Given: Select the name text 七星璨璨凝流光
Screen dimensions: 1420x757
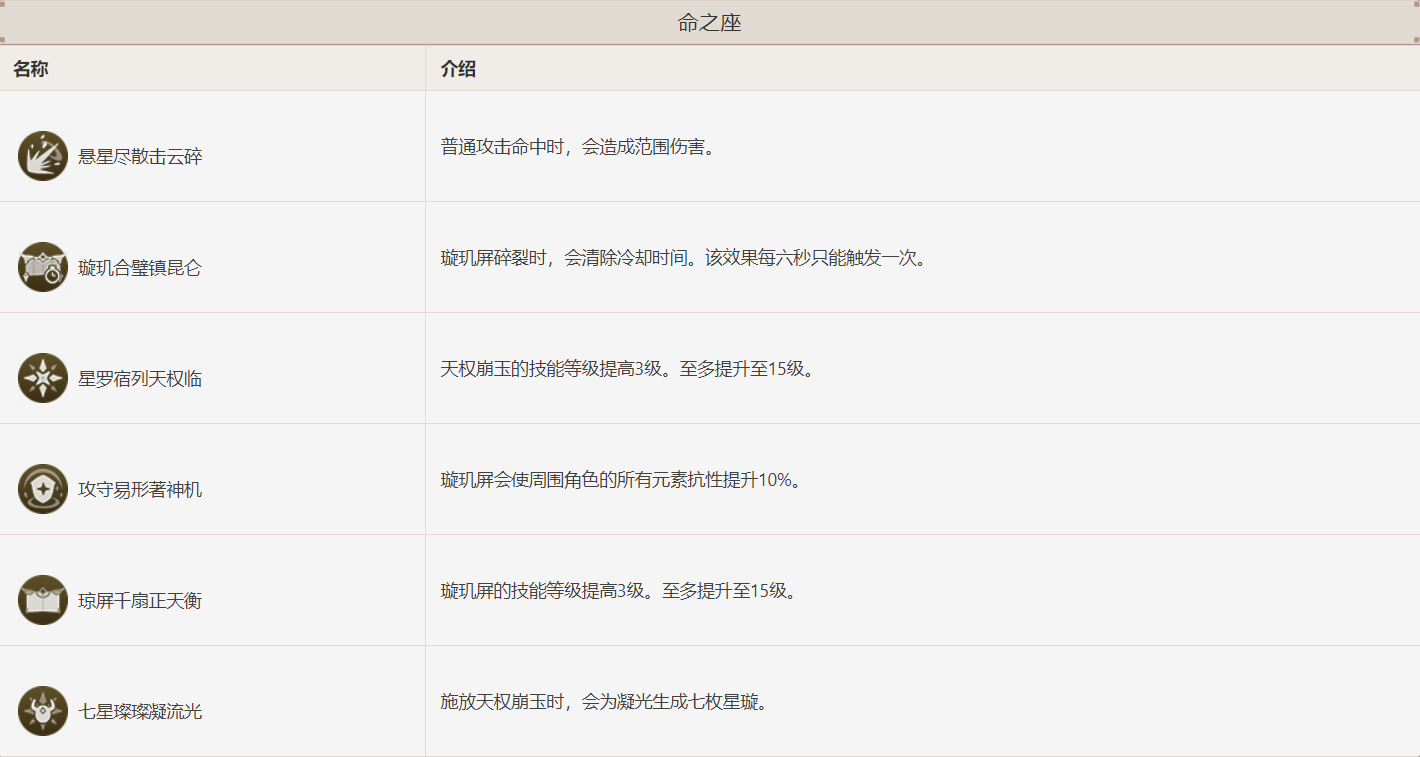Looking at the screenshot, I should [140, 712].
